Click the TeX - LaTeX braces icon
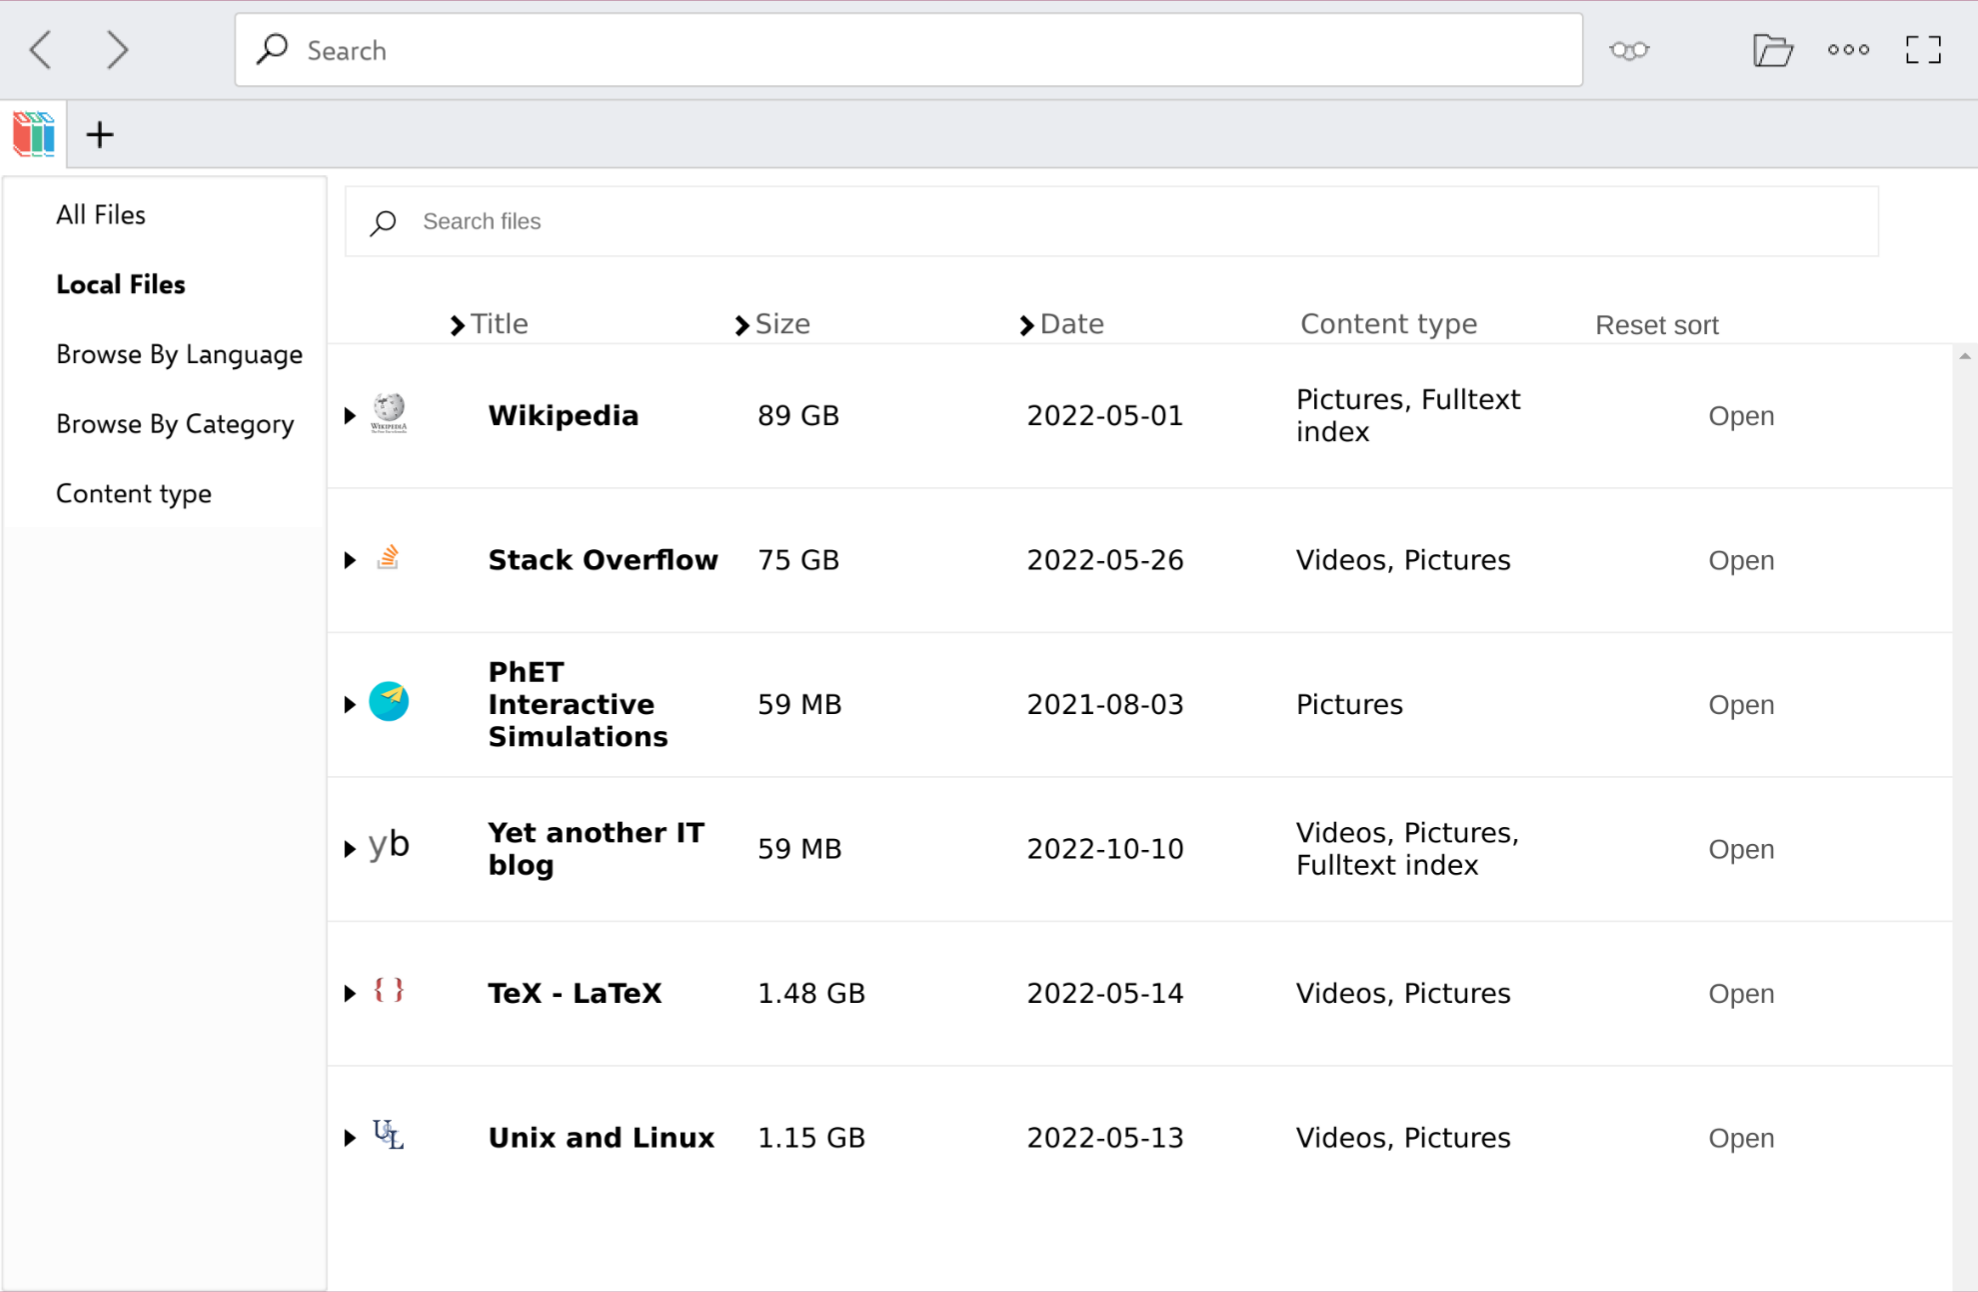This screenshot has width=1978, height=1292. click(389, 992)
